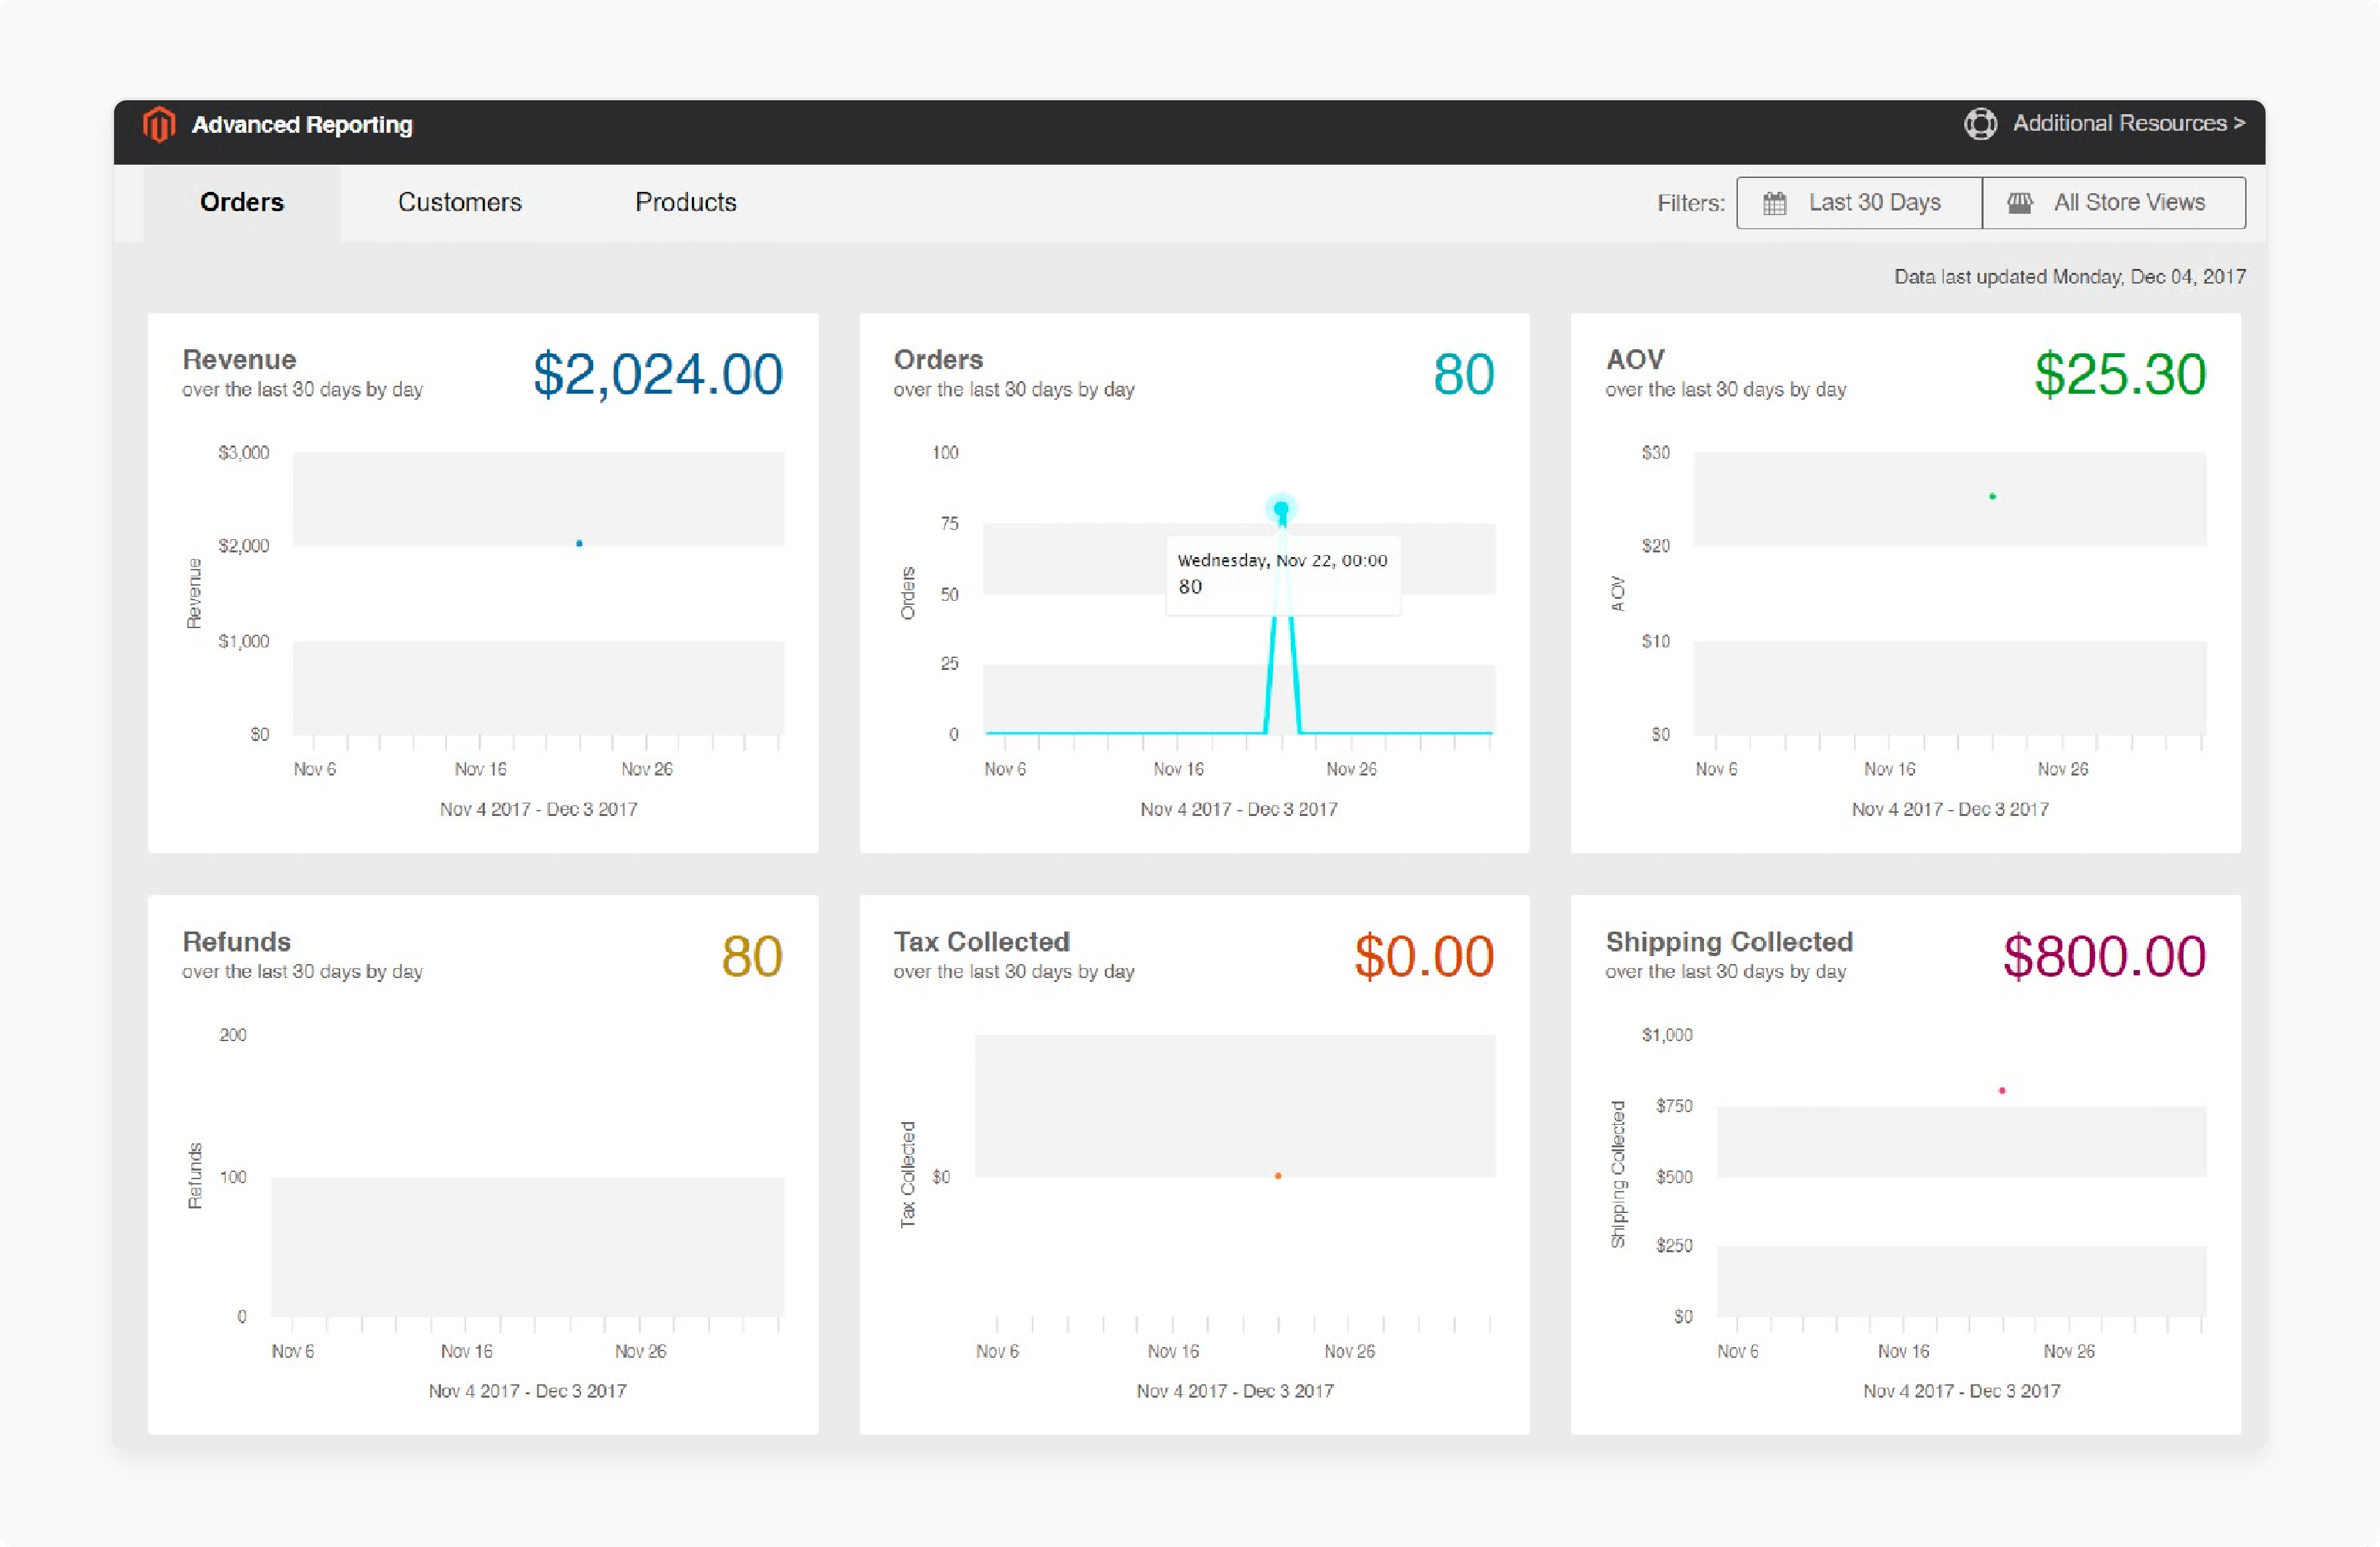Switch to the Customers tab
The image size is (2380, 1547).
[x=459, y=202]
